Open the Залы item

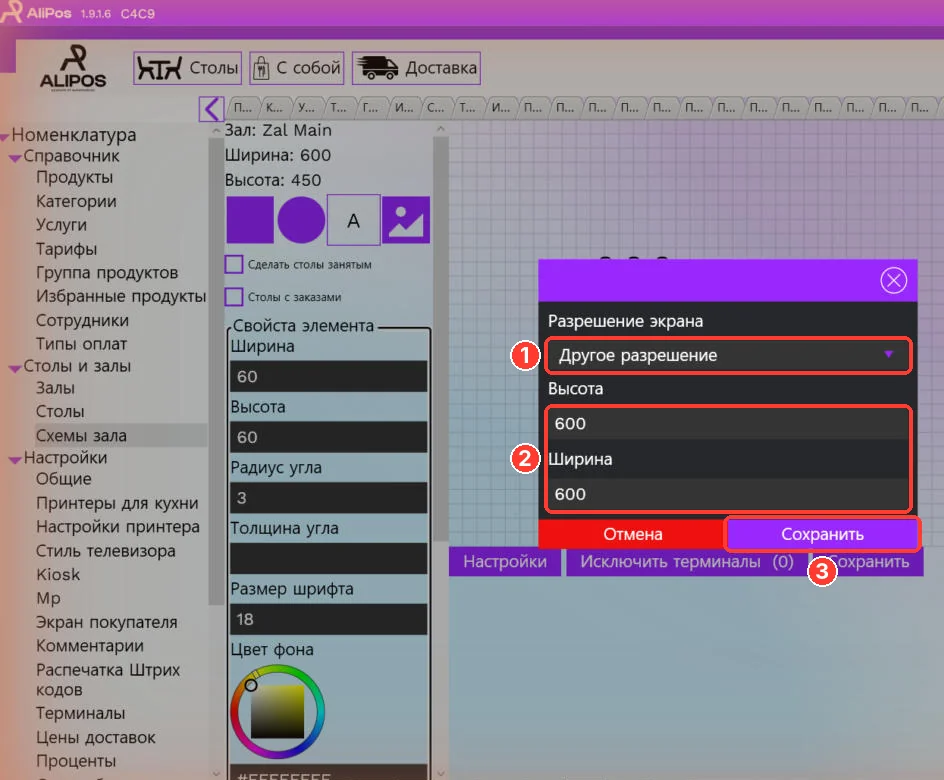pos(55,388)
